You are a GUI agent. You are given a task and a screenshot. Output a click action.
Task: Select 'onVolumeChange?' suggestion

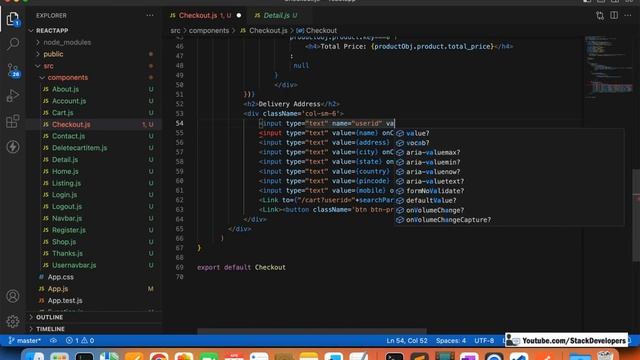509,210
